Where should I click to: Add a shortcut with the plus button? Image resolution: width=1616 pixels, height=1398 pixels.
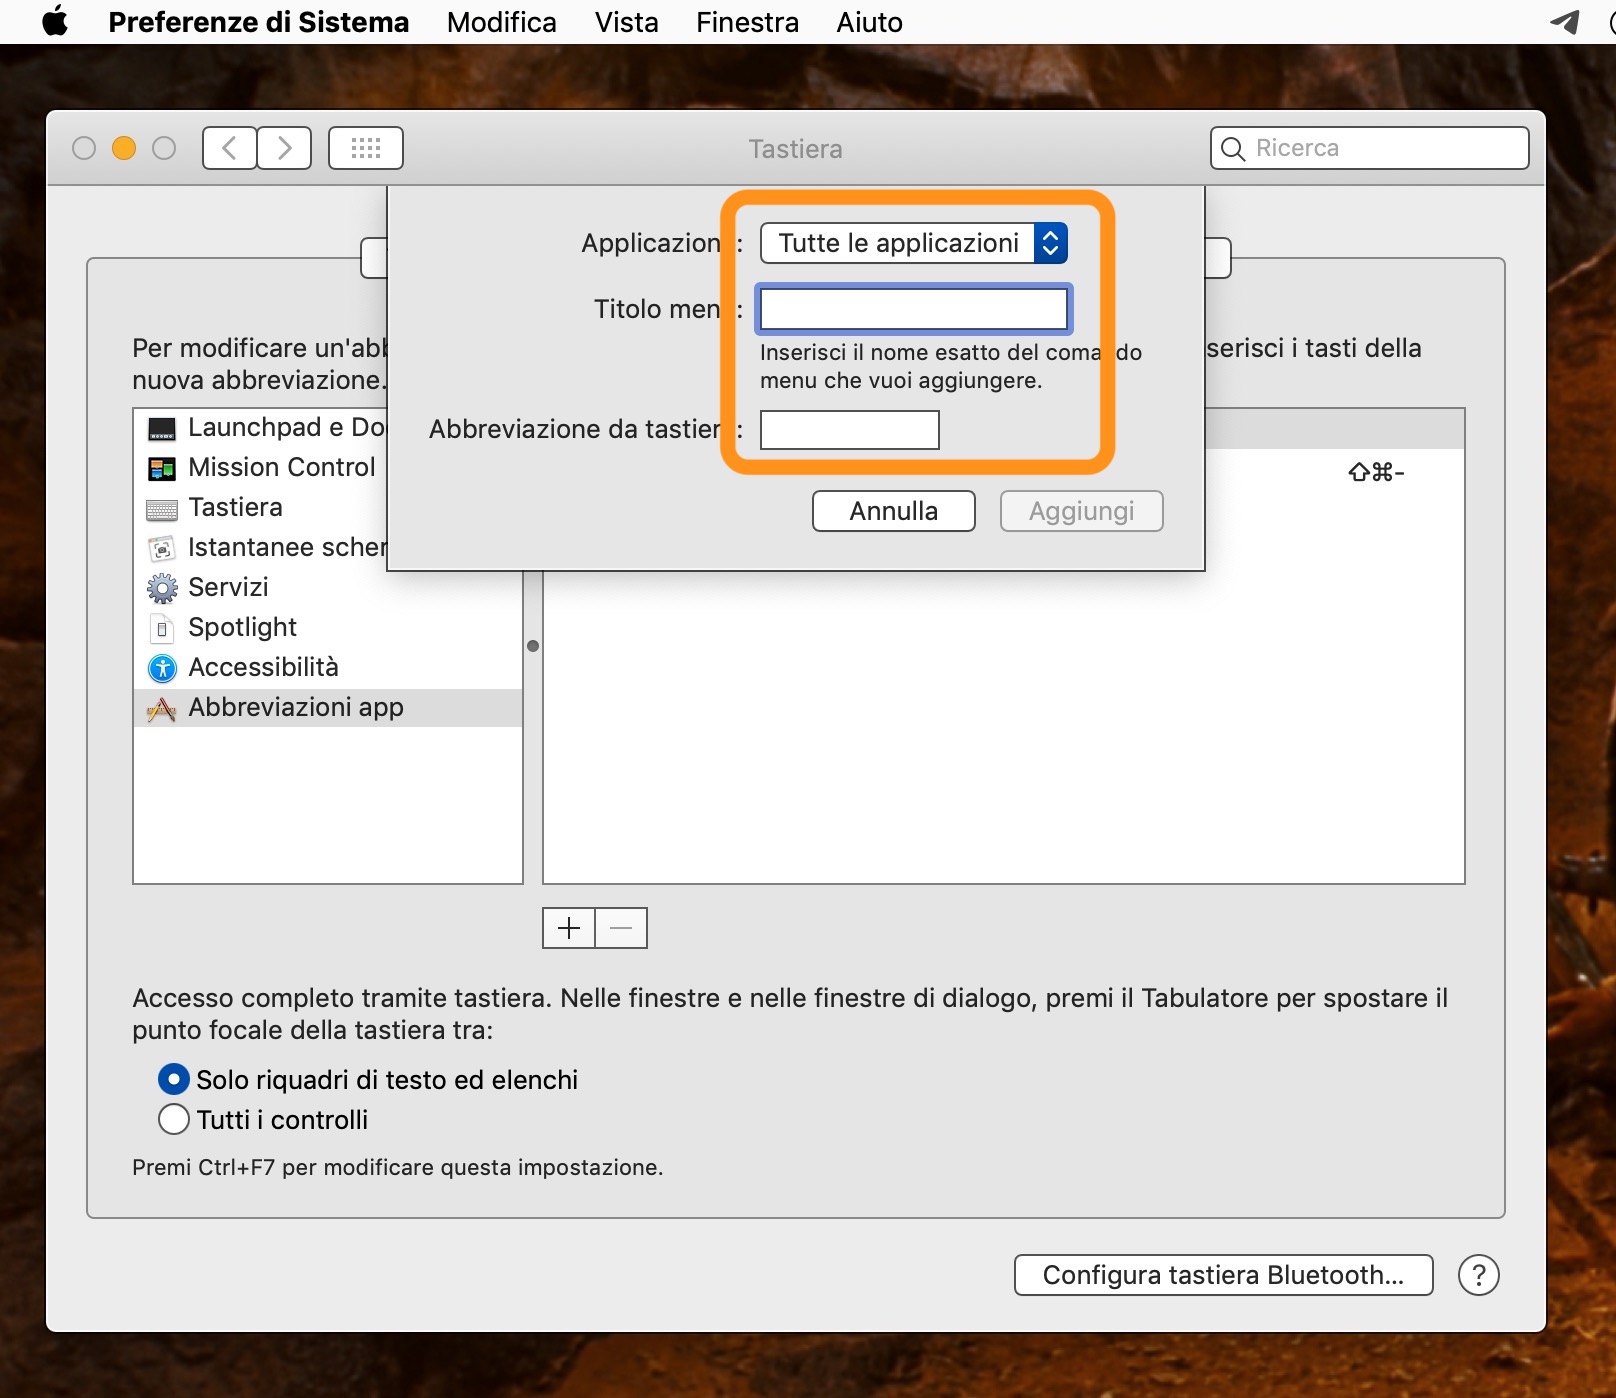pyautogui.click(x=569, y=928)
